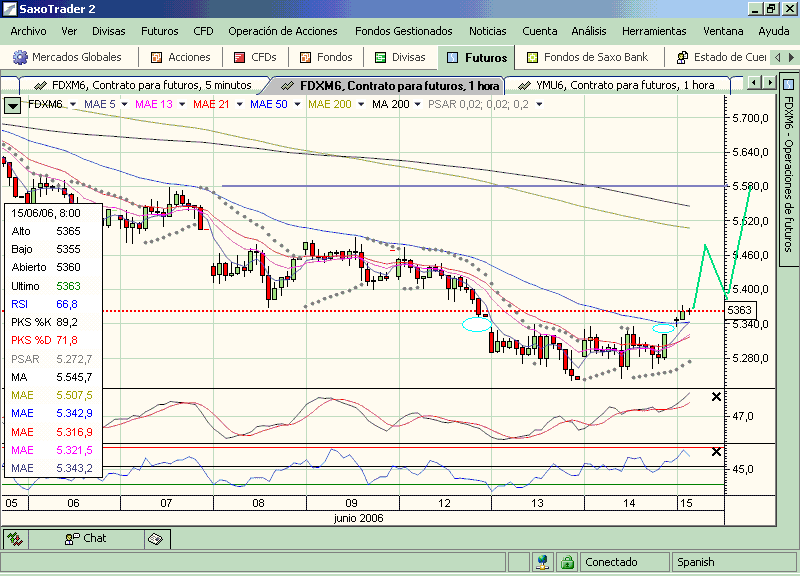Click the ticket icon next to Chat

pos(156,539)
